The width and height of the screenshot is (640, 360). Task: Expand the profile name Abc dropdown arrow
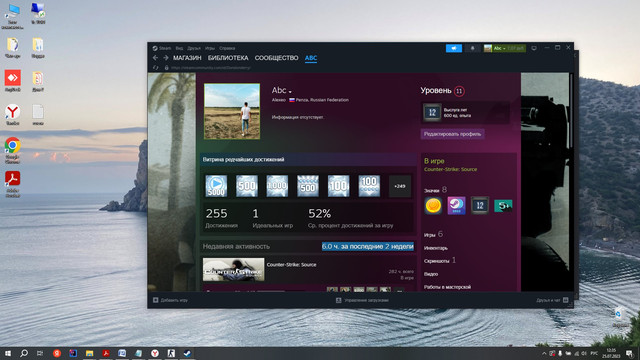290,92
